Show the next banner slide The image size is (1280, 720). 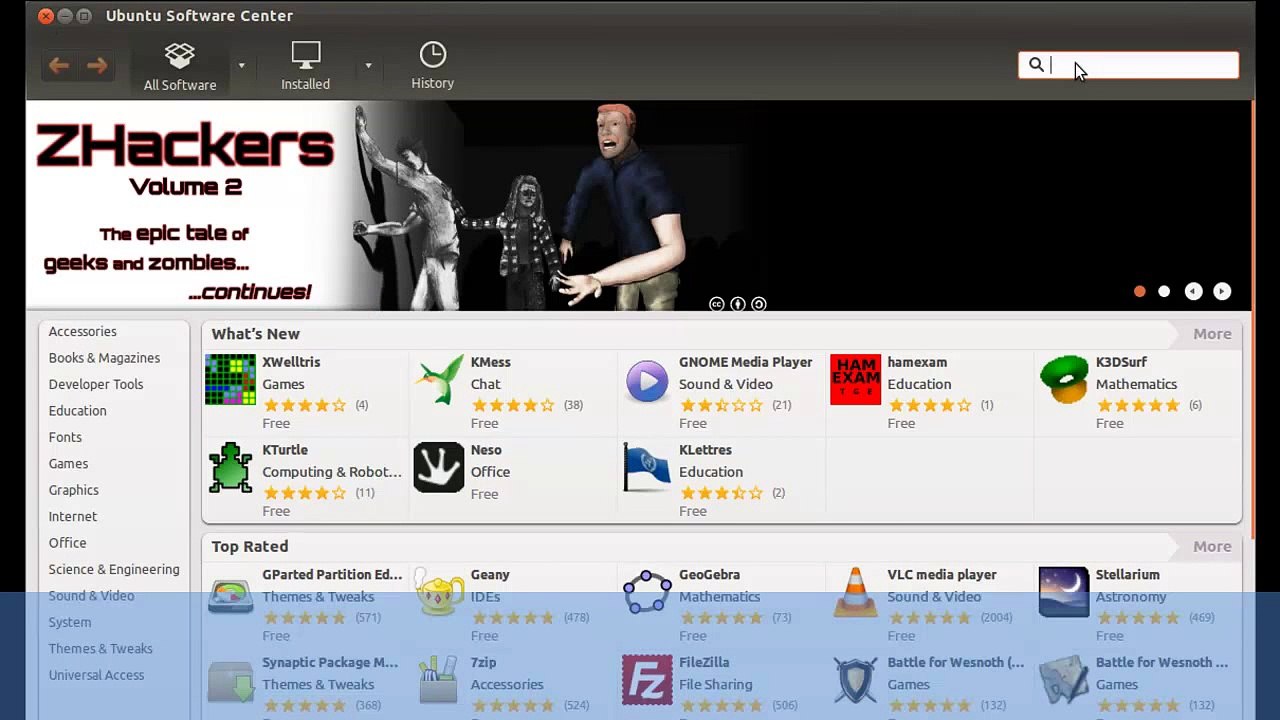(1222, 291)
